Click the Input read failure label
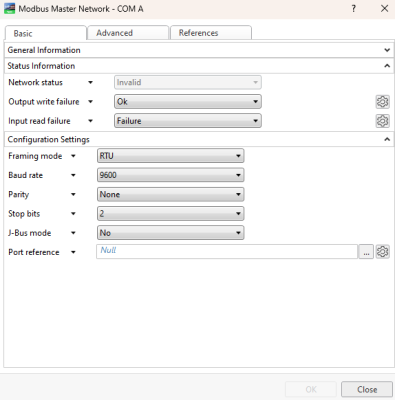395x400 pixels. click(39, 121)
